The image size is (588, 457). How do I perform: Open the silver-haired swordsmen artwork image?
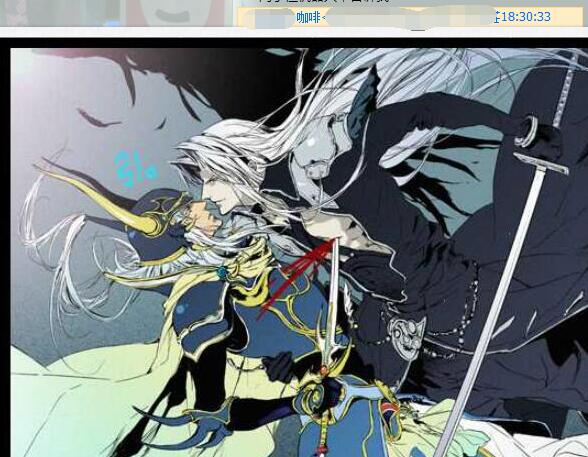coord(299,252)
